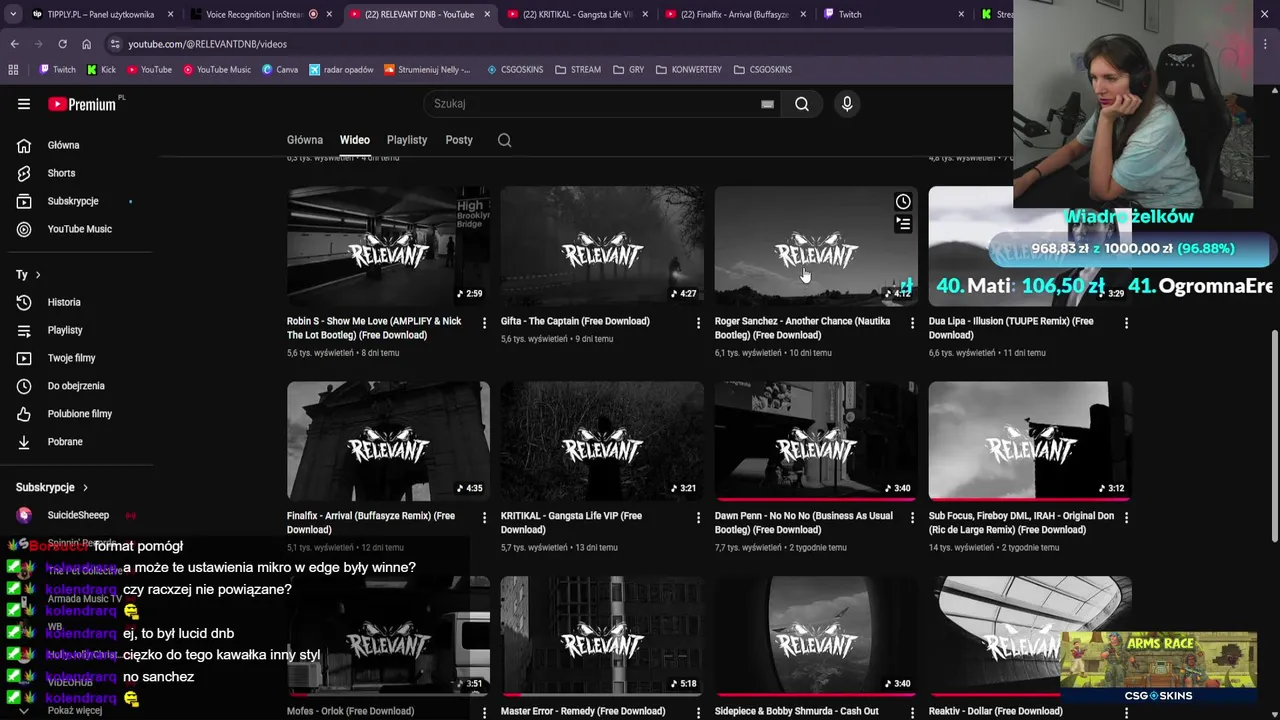1280x720 pixels.
Task: Click the search magnifier button
Action: point(802,104)
